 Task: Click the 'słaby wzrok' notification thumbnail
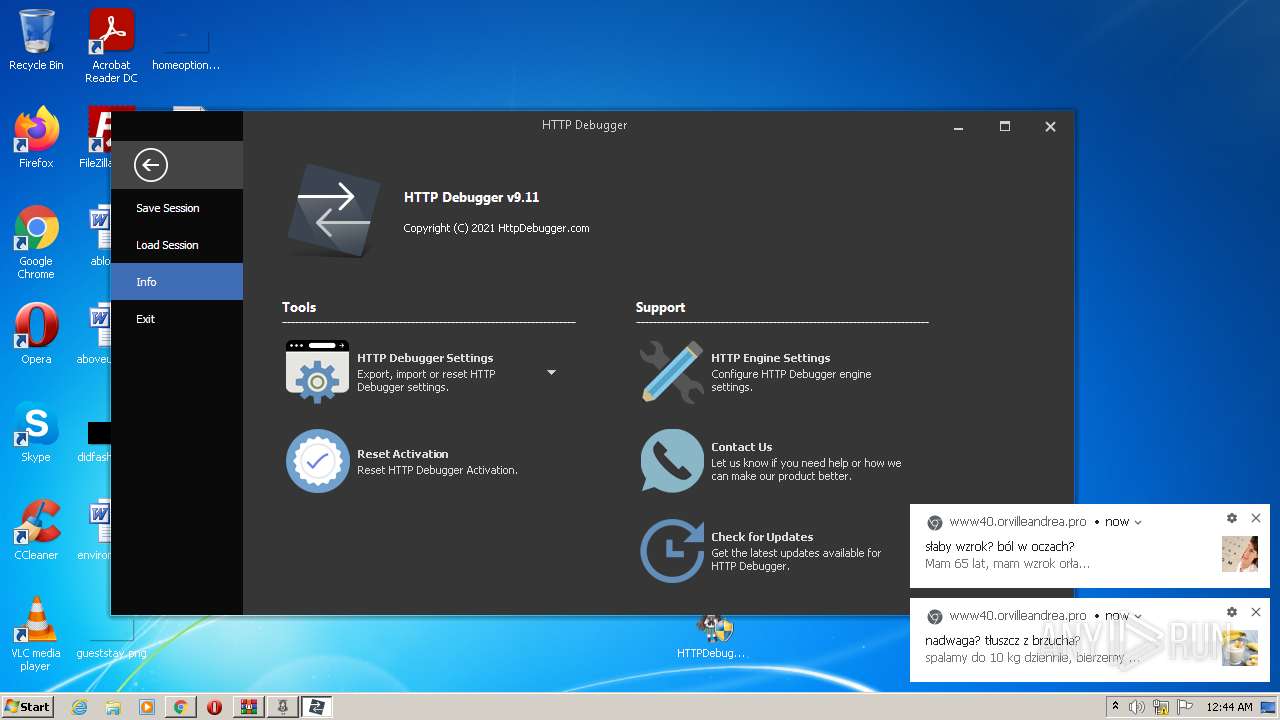pyautogui.click(x=1240, y=554)
